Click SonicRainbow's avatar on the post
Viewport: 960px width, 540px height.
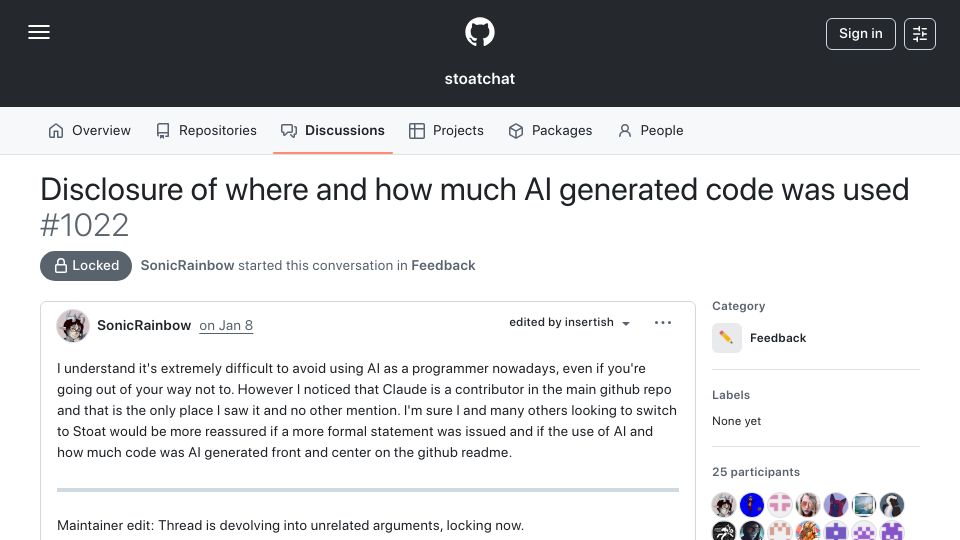coord(73,325)
